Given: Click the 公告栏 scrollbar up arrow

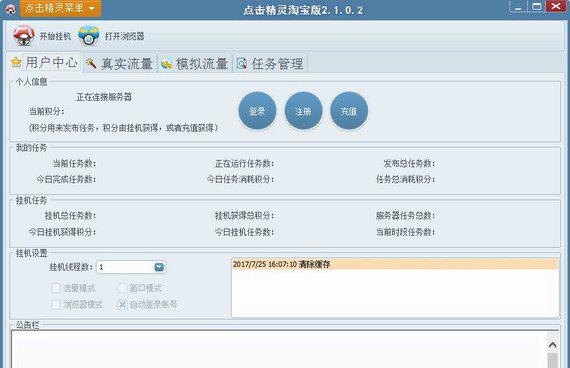Looking at the screenshot, I should 553,345.
